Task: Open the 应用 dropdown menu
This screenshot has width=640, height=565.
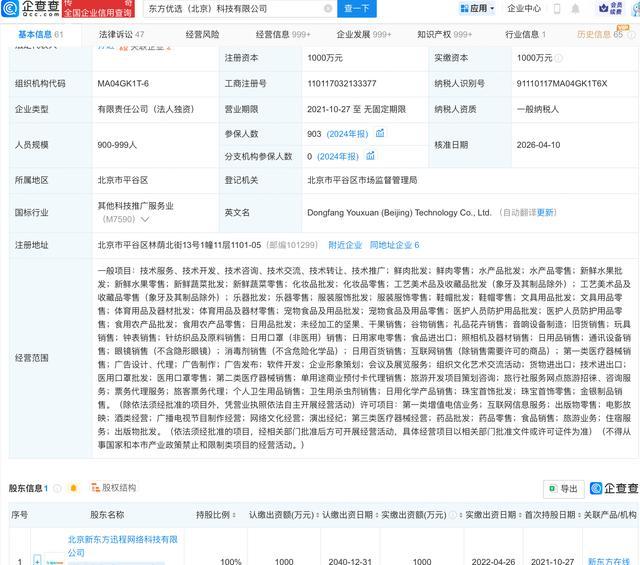Action: [x=477, y=9]
